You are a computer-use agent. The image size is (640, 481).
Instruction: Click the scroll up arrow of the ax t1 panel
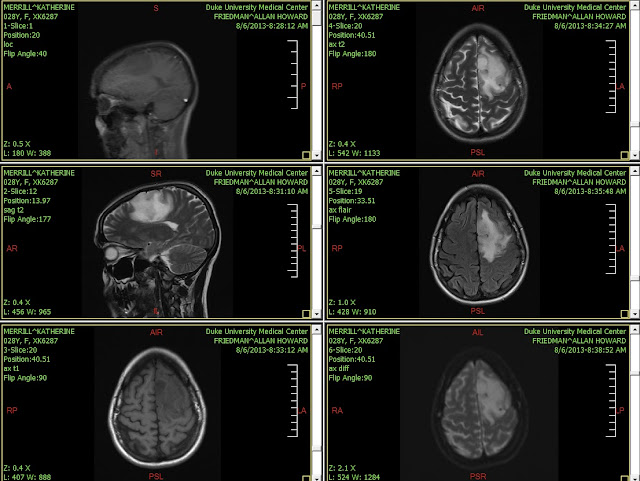click(317, 330)
